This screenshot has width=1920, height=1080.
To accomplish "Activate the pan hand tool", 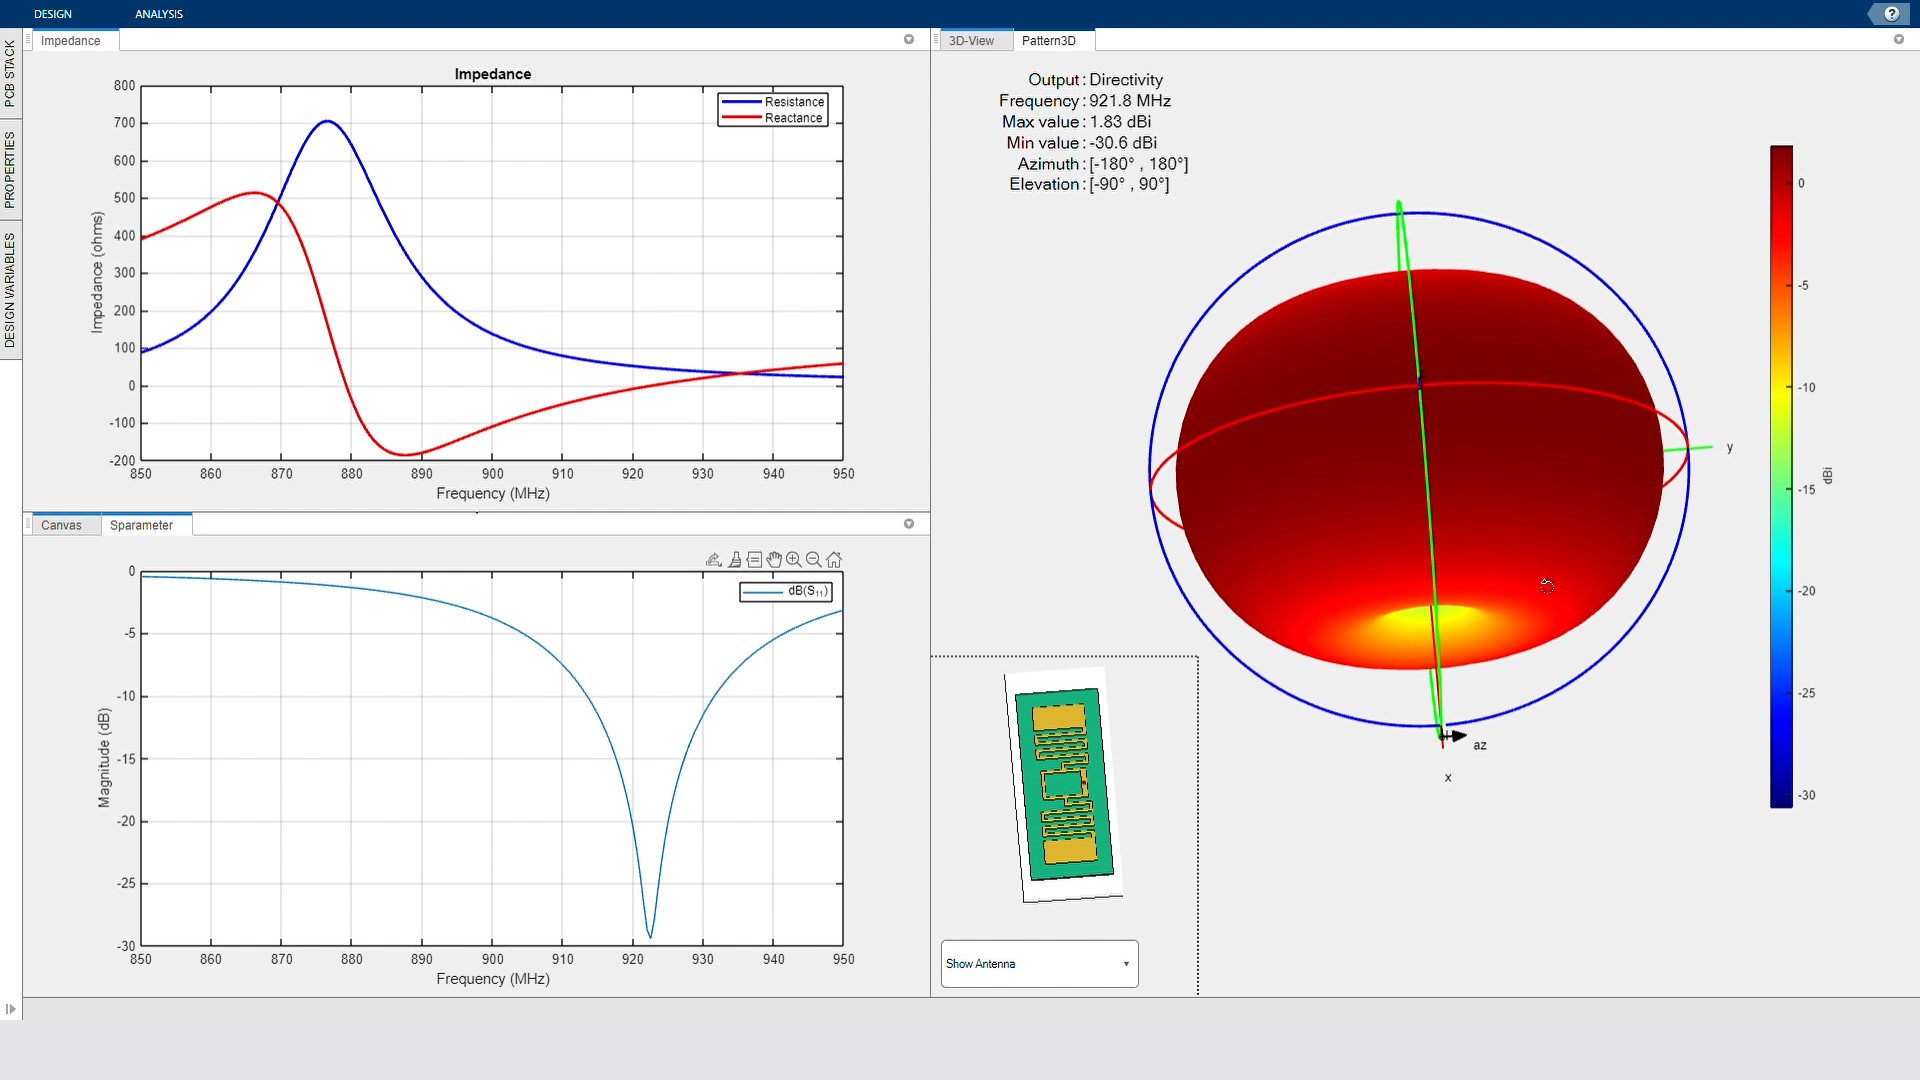I will click(774, 560).
